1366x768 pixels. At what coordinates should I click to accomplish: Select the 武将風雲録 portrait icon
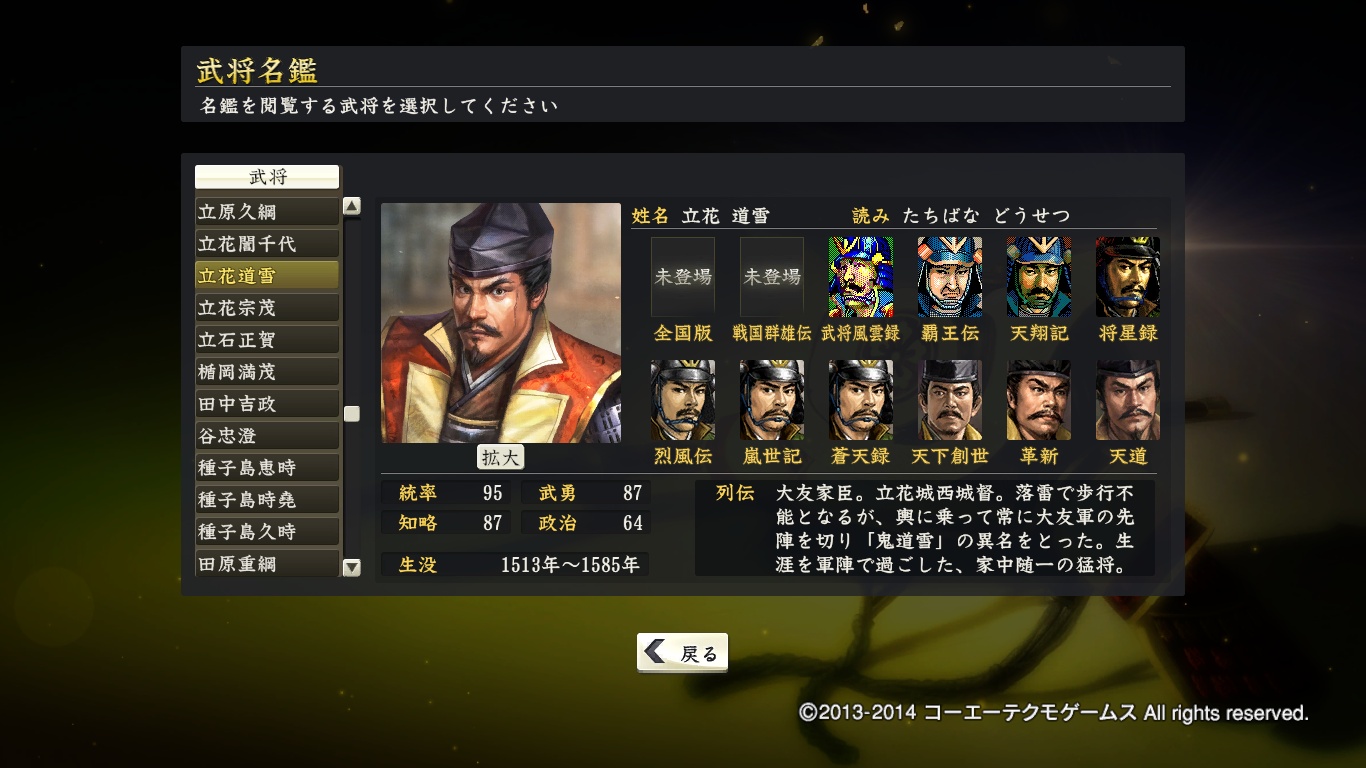(x=861, y=277)
